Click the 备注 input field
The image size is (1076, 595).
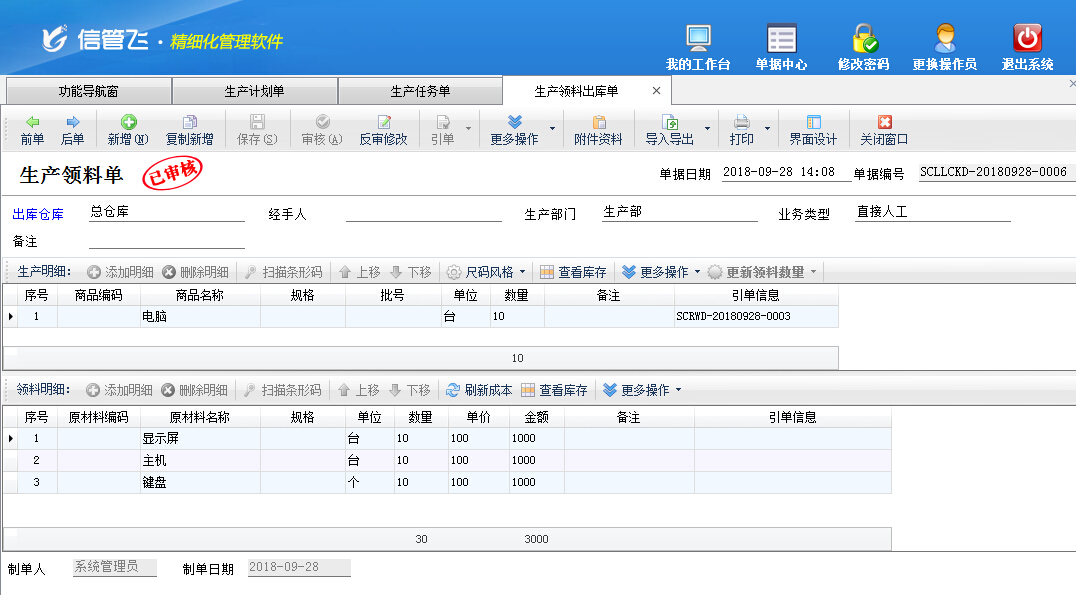(166, 241)
